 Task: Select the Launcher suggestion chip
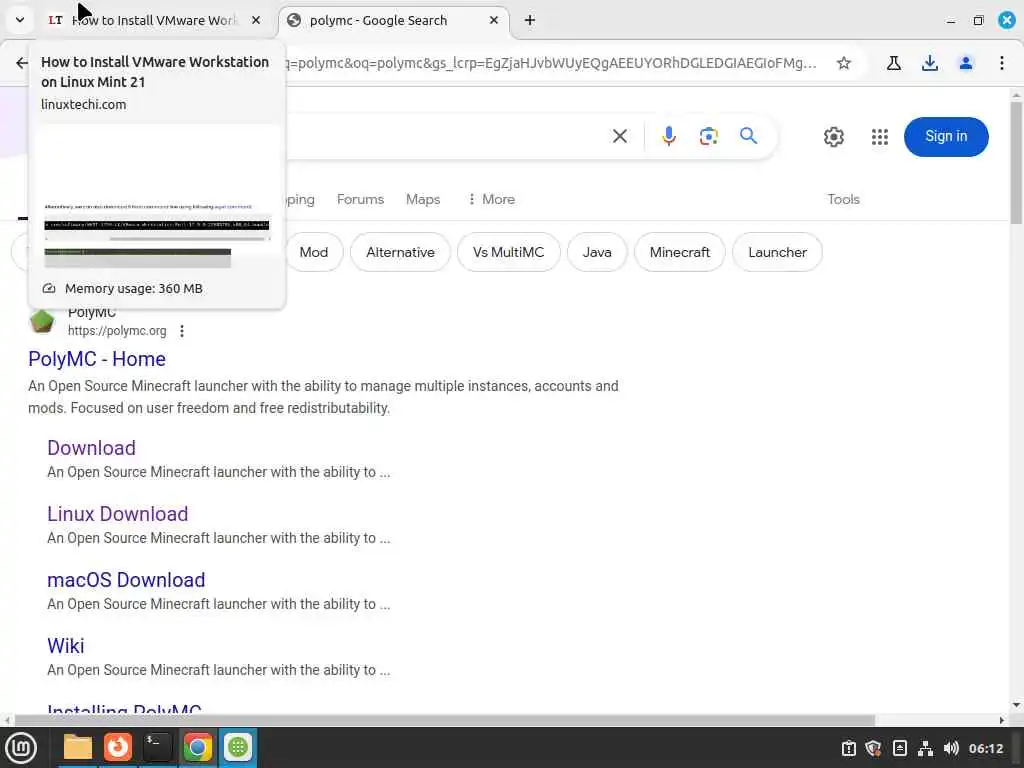777,252
